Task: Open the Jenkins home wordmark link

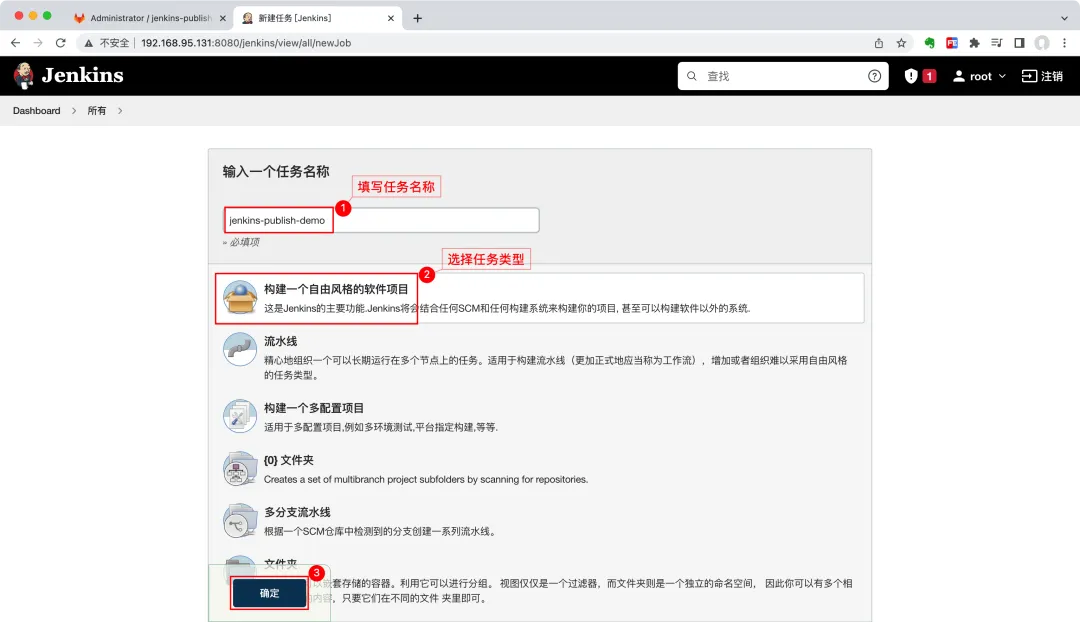Action: pos(83,75)
